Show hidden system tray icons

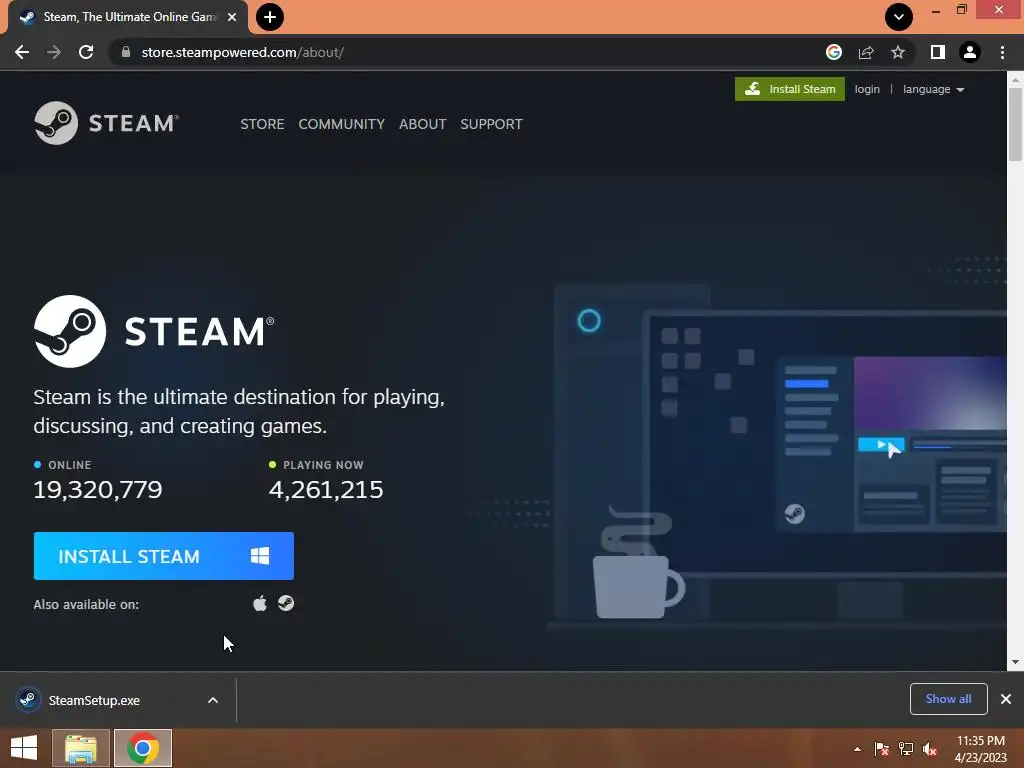click(857, 749)
